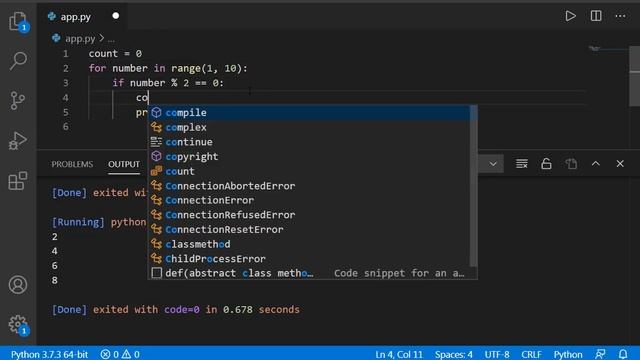Image resolution: width=640 pixels, height=360 pixels.
Task: Choose def abstract class method snippet
Action: [309, 273]
